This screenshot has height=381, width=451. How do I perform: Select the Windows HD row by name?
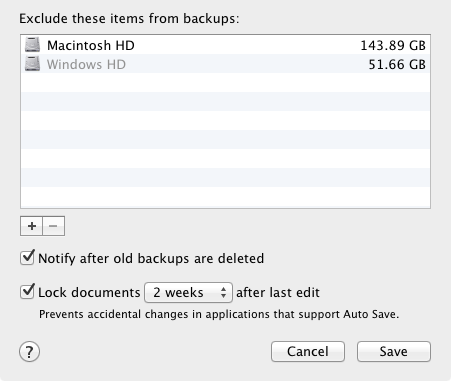[x=86, y=64]
